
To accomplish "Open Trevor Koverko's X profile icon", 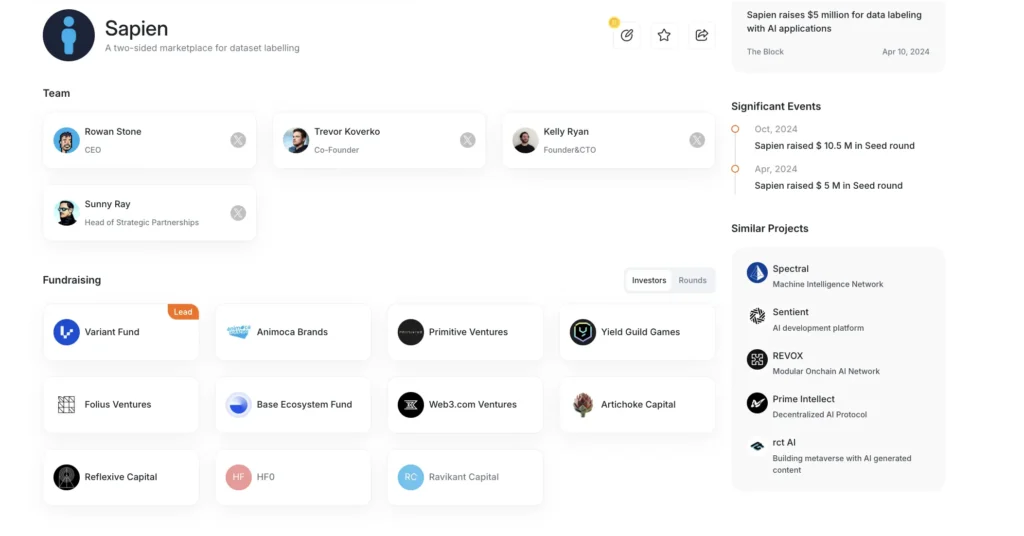I will 467,140.
